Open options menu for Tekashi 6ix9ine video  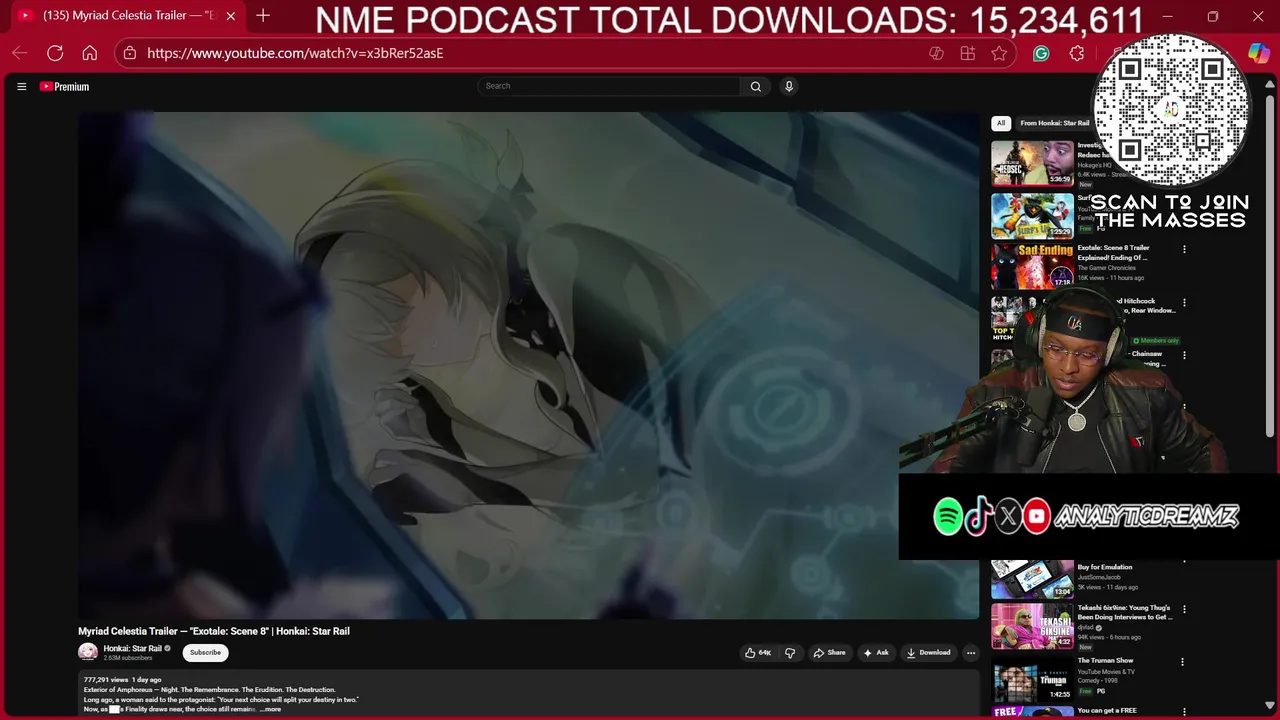[1184, 609]
